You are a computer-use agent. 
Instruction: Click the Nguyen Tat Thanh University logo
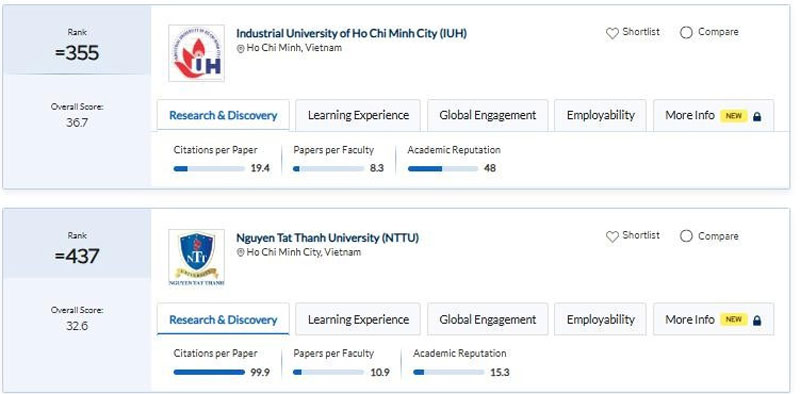click(196, 257)
